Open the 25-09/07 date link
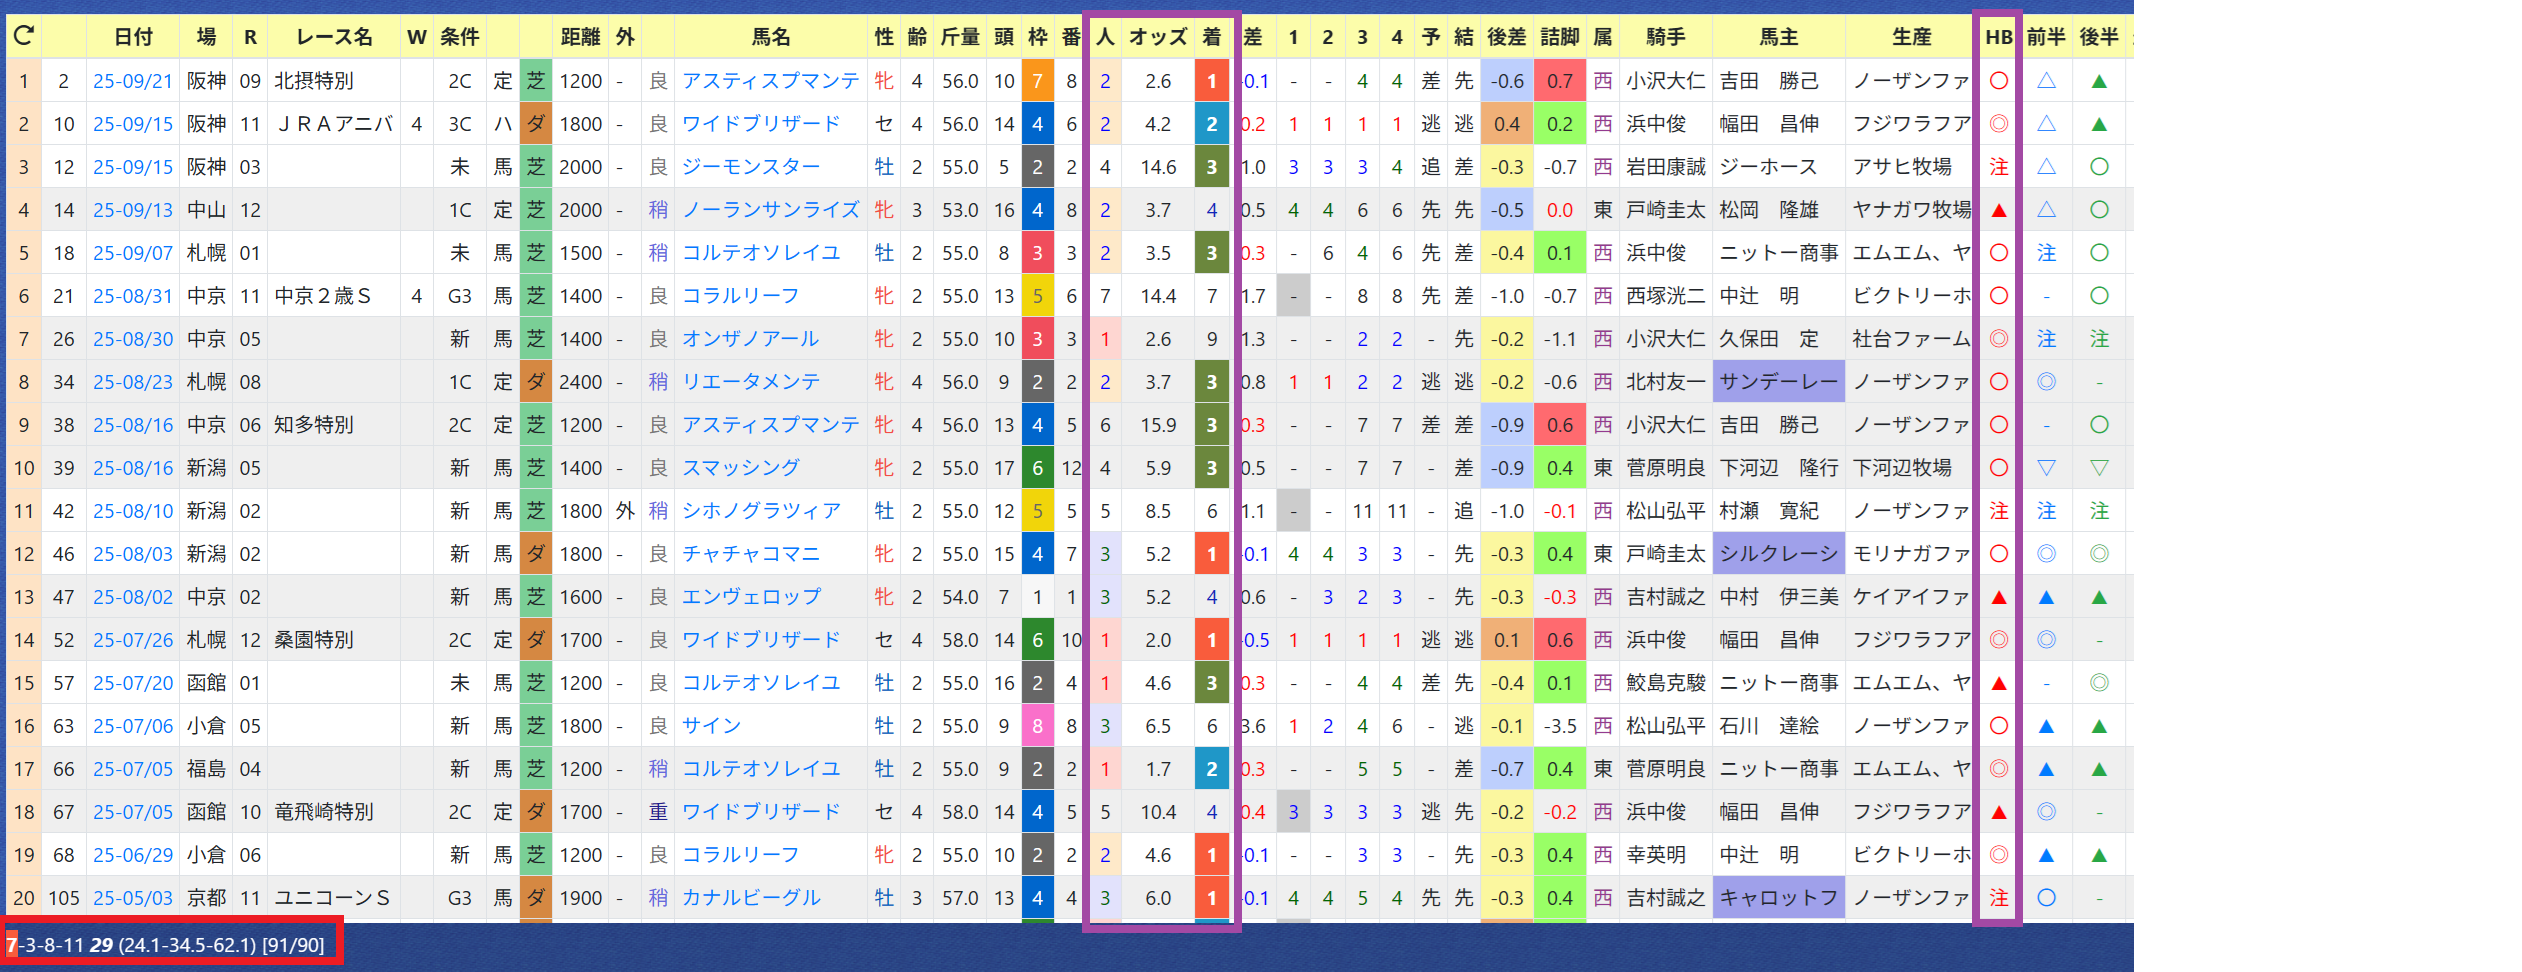The image size is (2522, 972). (x=133, y=253)
